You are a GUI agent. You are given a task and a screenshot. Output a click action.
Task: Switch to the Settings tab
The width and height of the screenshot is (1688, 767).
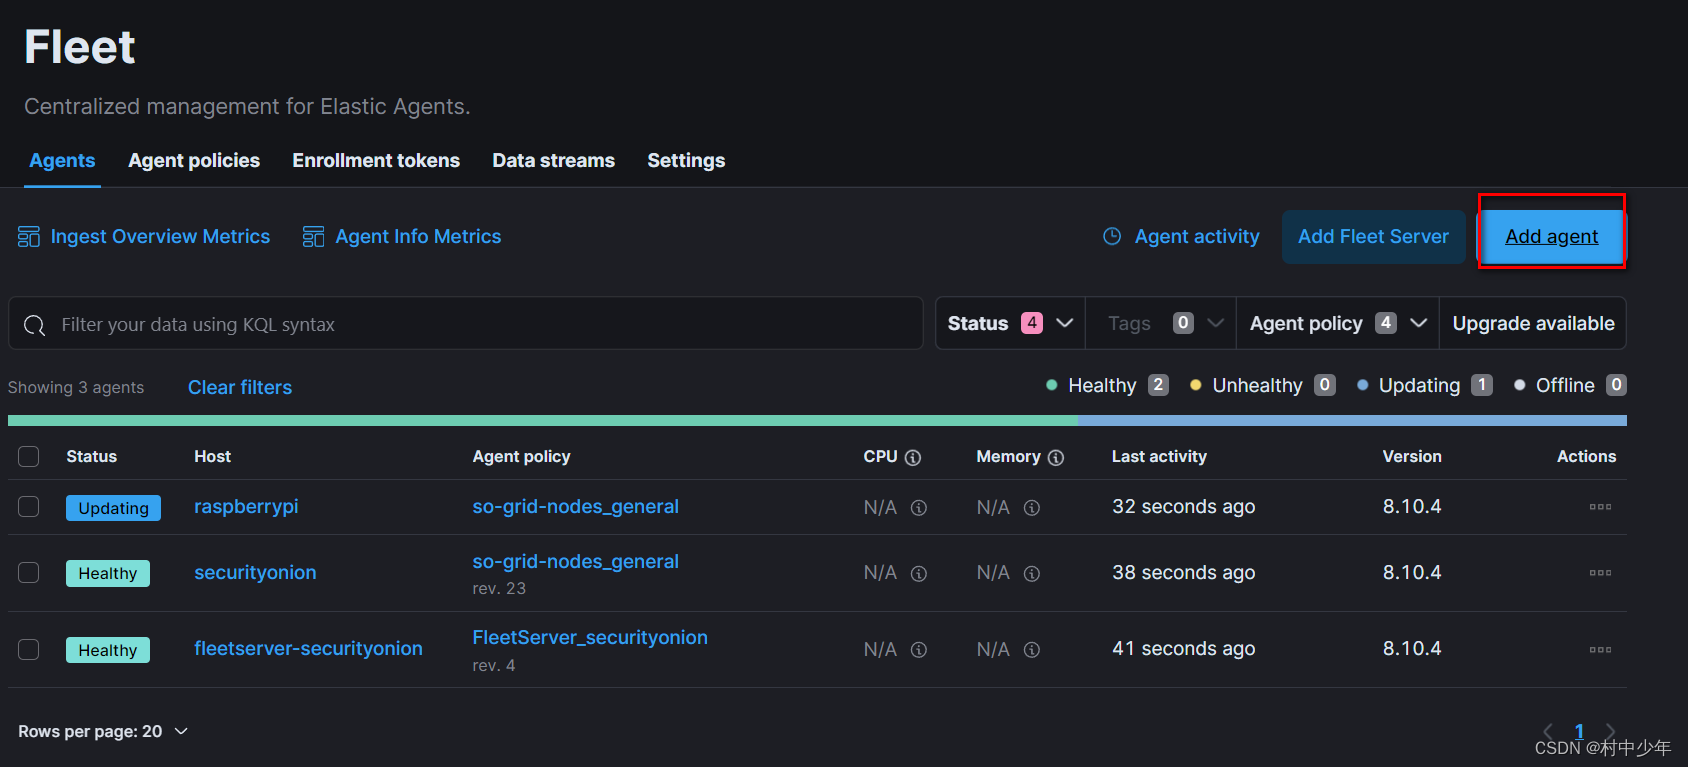click(x=686, y=161)
